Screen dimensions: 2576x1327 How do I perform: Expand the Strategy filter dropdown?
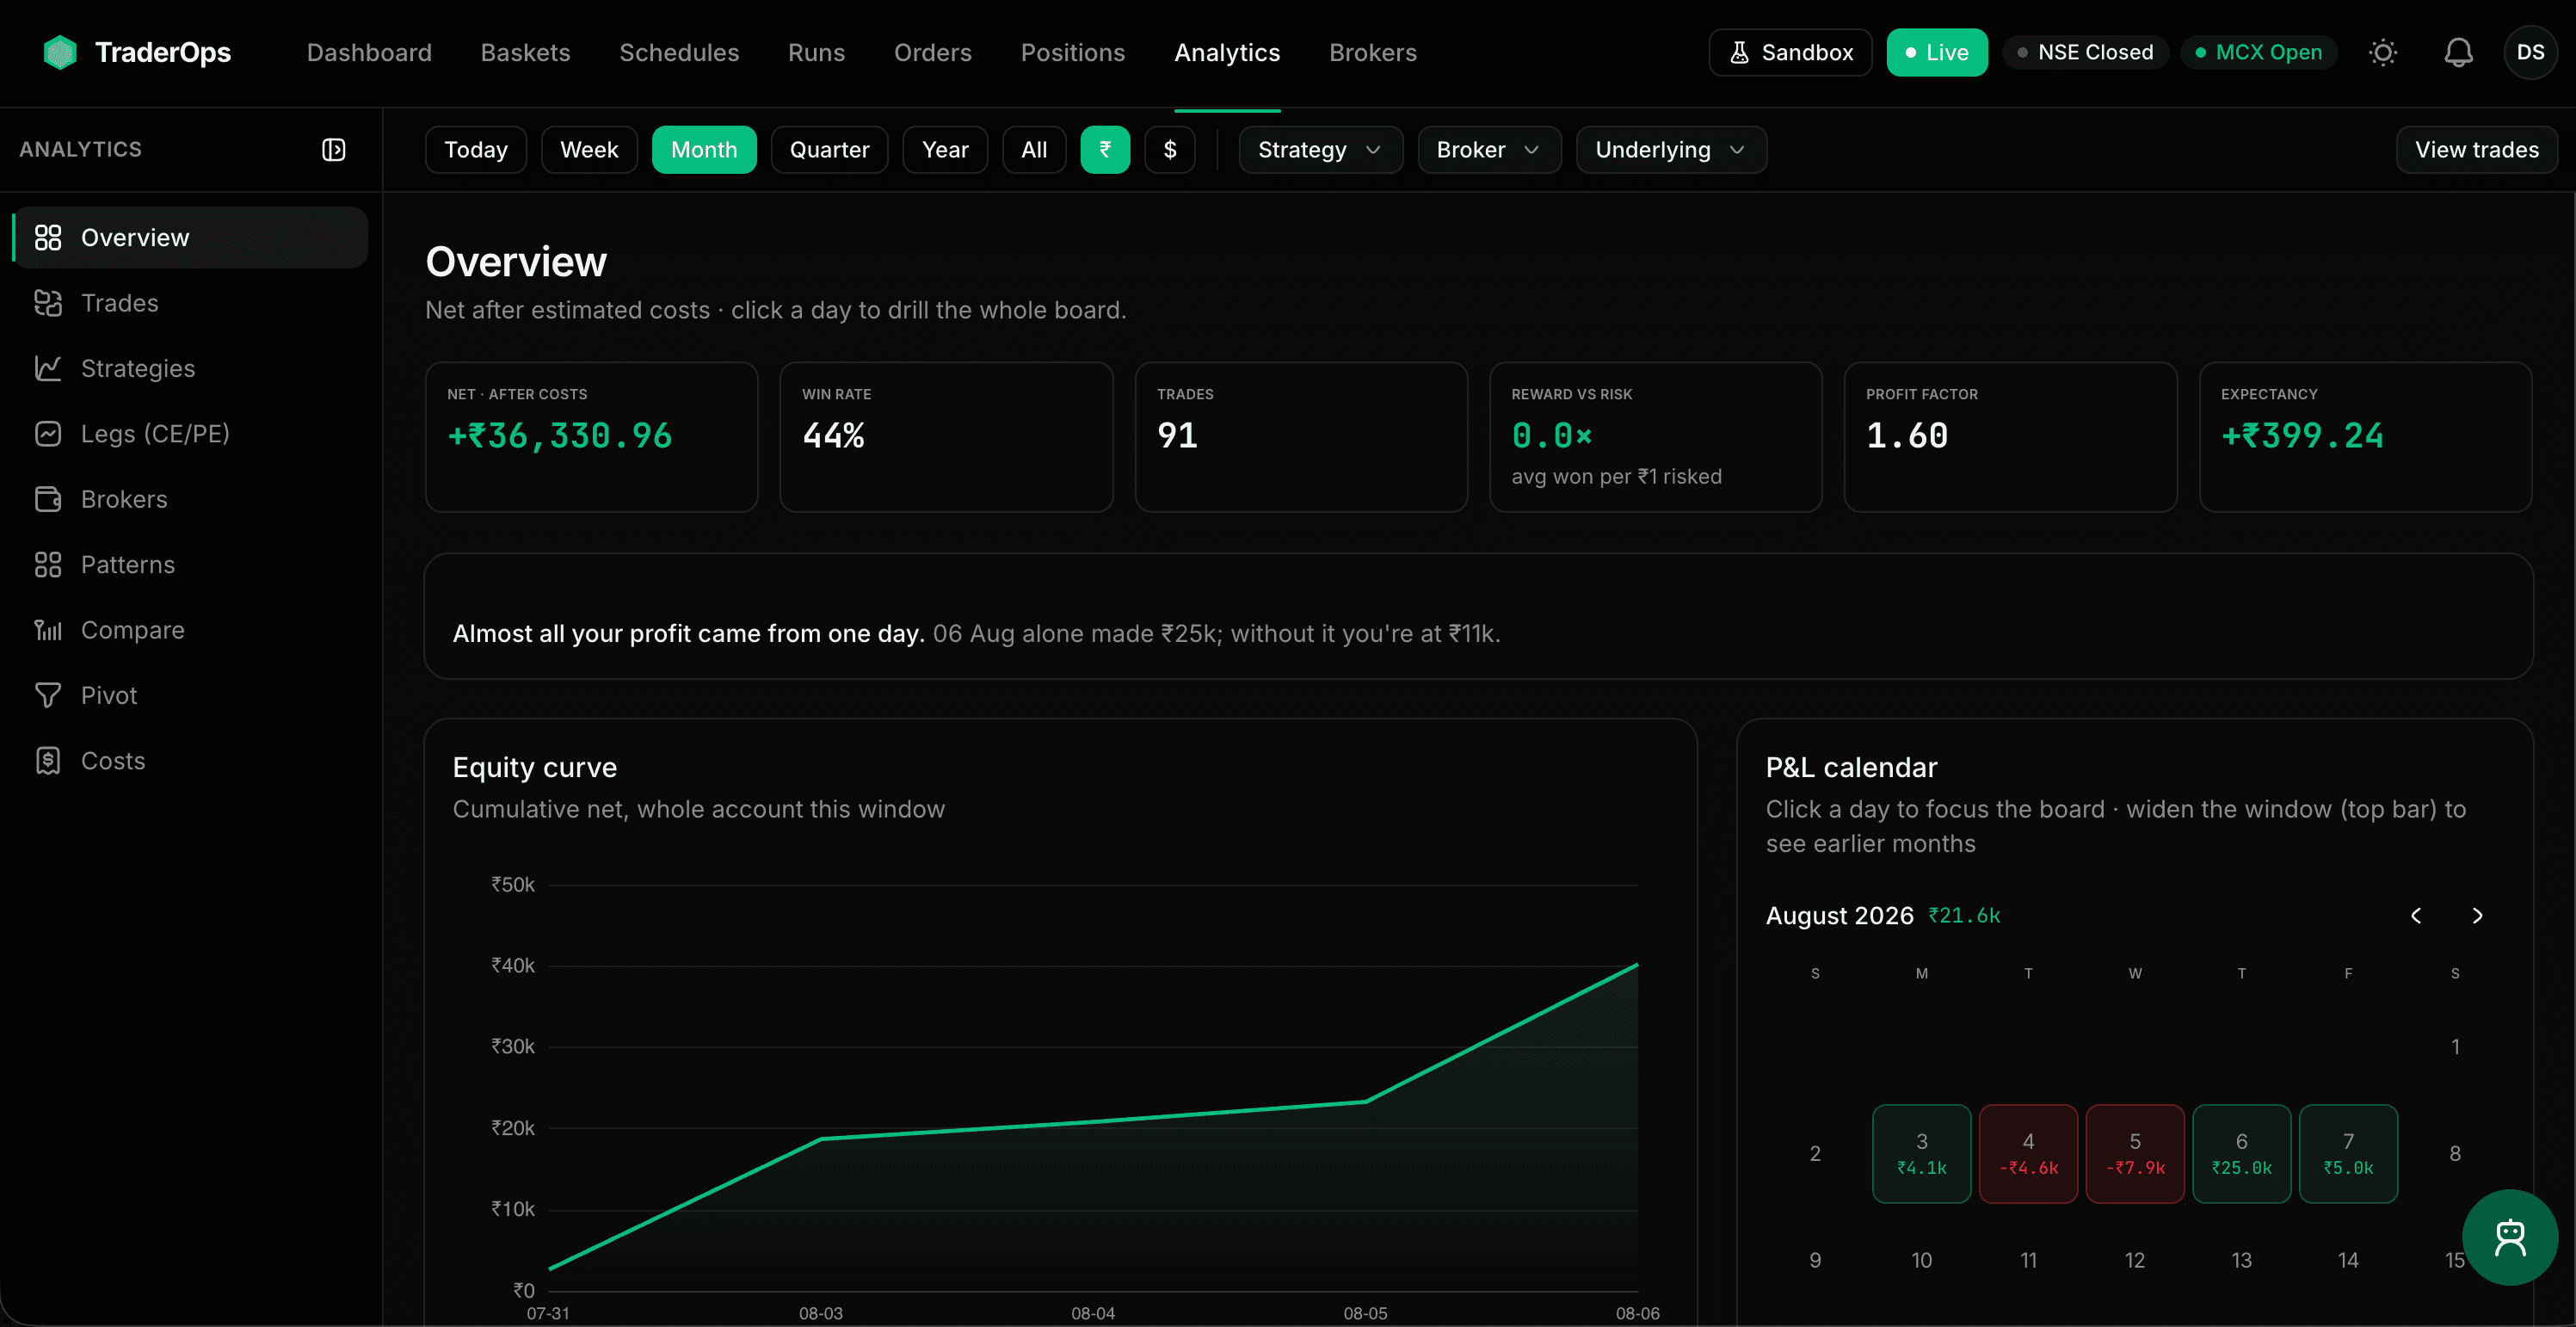(x=1320, y=150)
